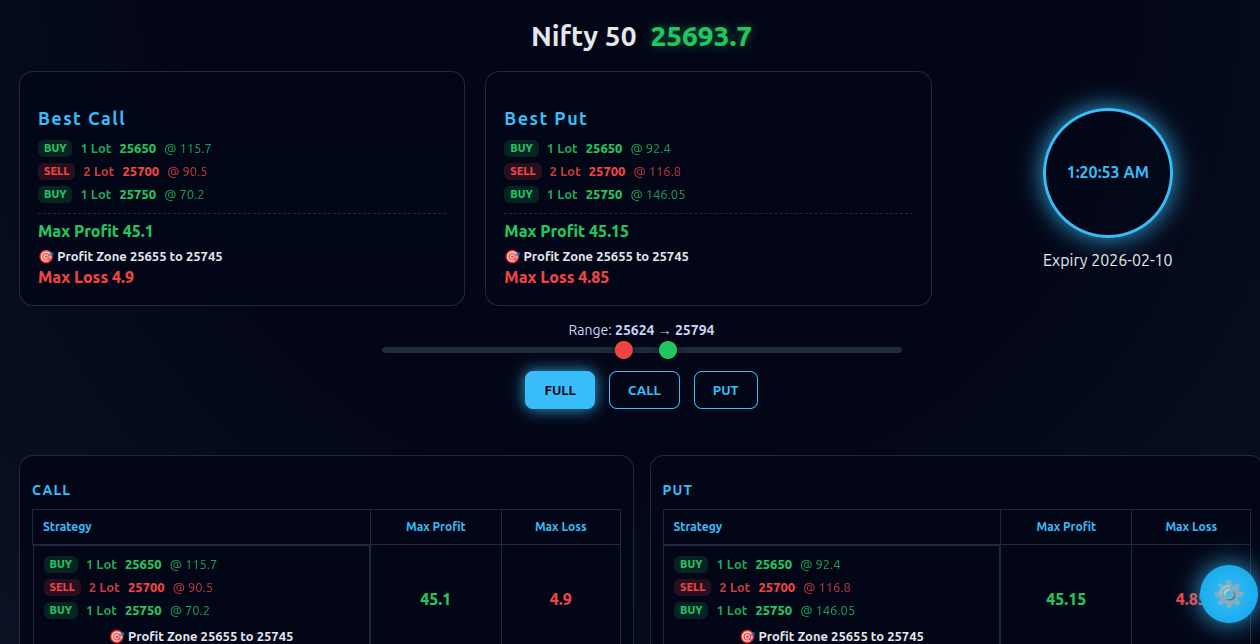The height and width of the screenshot is (644, 1260).
Task: Click the Nifty 50 price 25693.7
Action: [x=701, y=37]
